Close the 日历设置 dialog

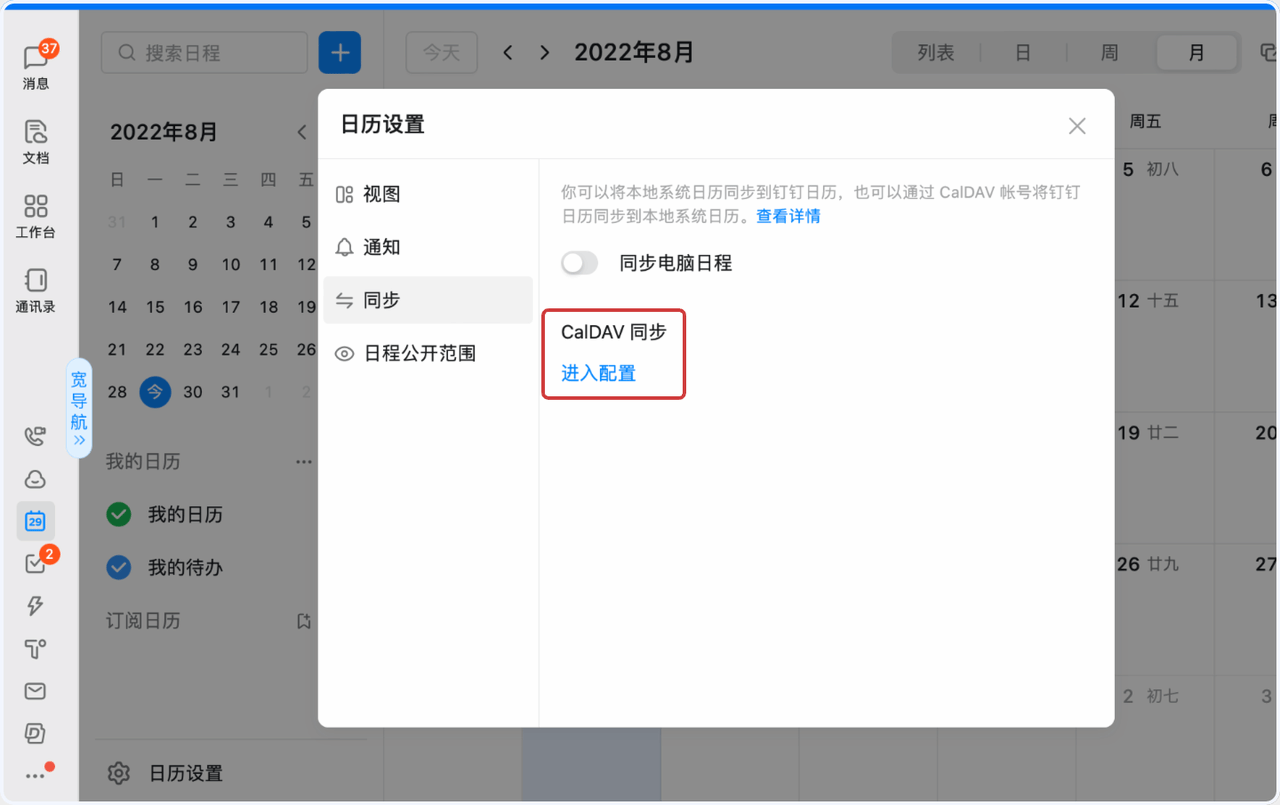pos(1077,126)
